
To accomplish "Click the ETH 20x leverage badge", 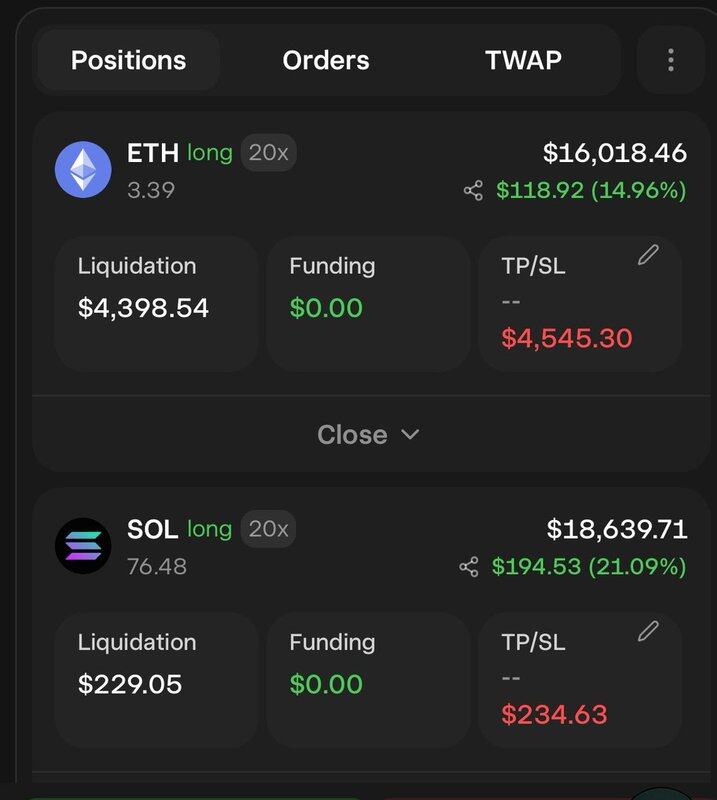I will (x=268, y=153).
